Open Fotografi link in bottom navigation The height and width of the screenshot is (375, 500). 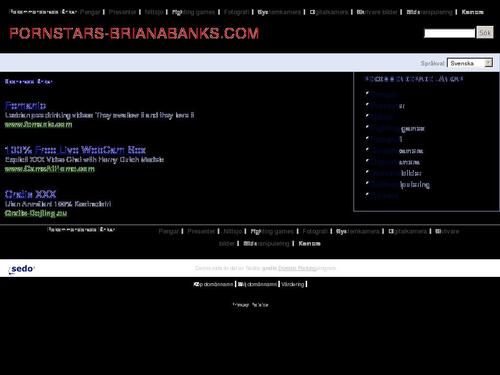(x=315, y=231)
